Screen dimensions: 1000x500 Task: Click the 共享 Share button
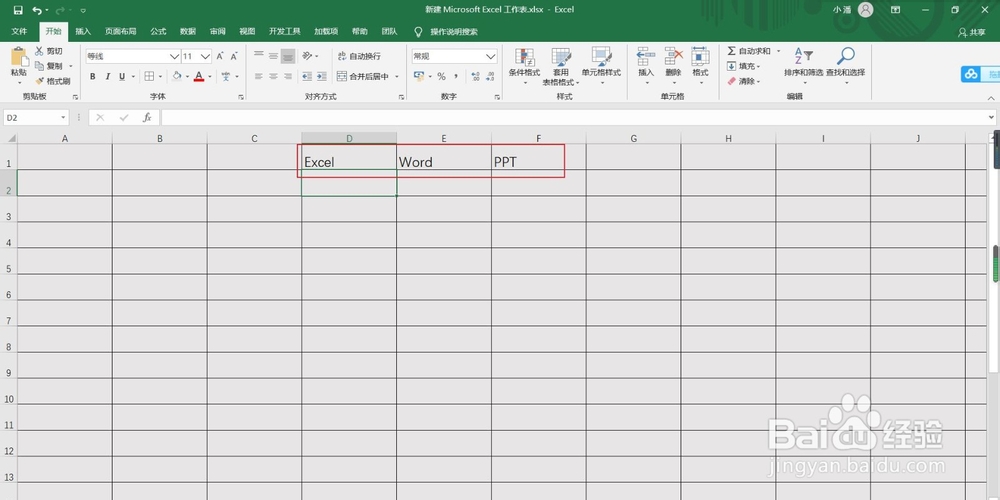pos(971,32)
